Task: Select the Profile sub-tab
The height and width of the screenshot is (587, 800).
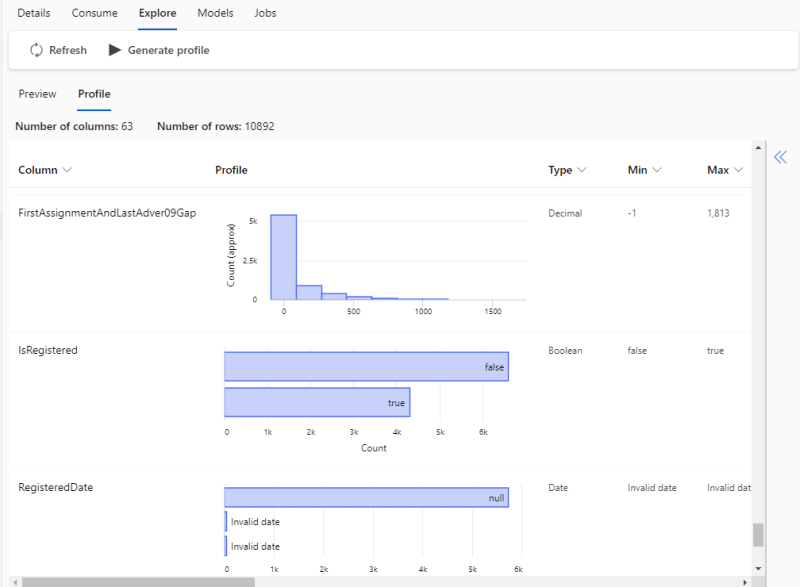Action: [94, 94]
